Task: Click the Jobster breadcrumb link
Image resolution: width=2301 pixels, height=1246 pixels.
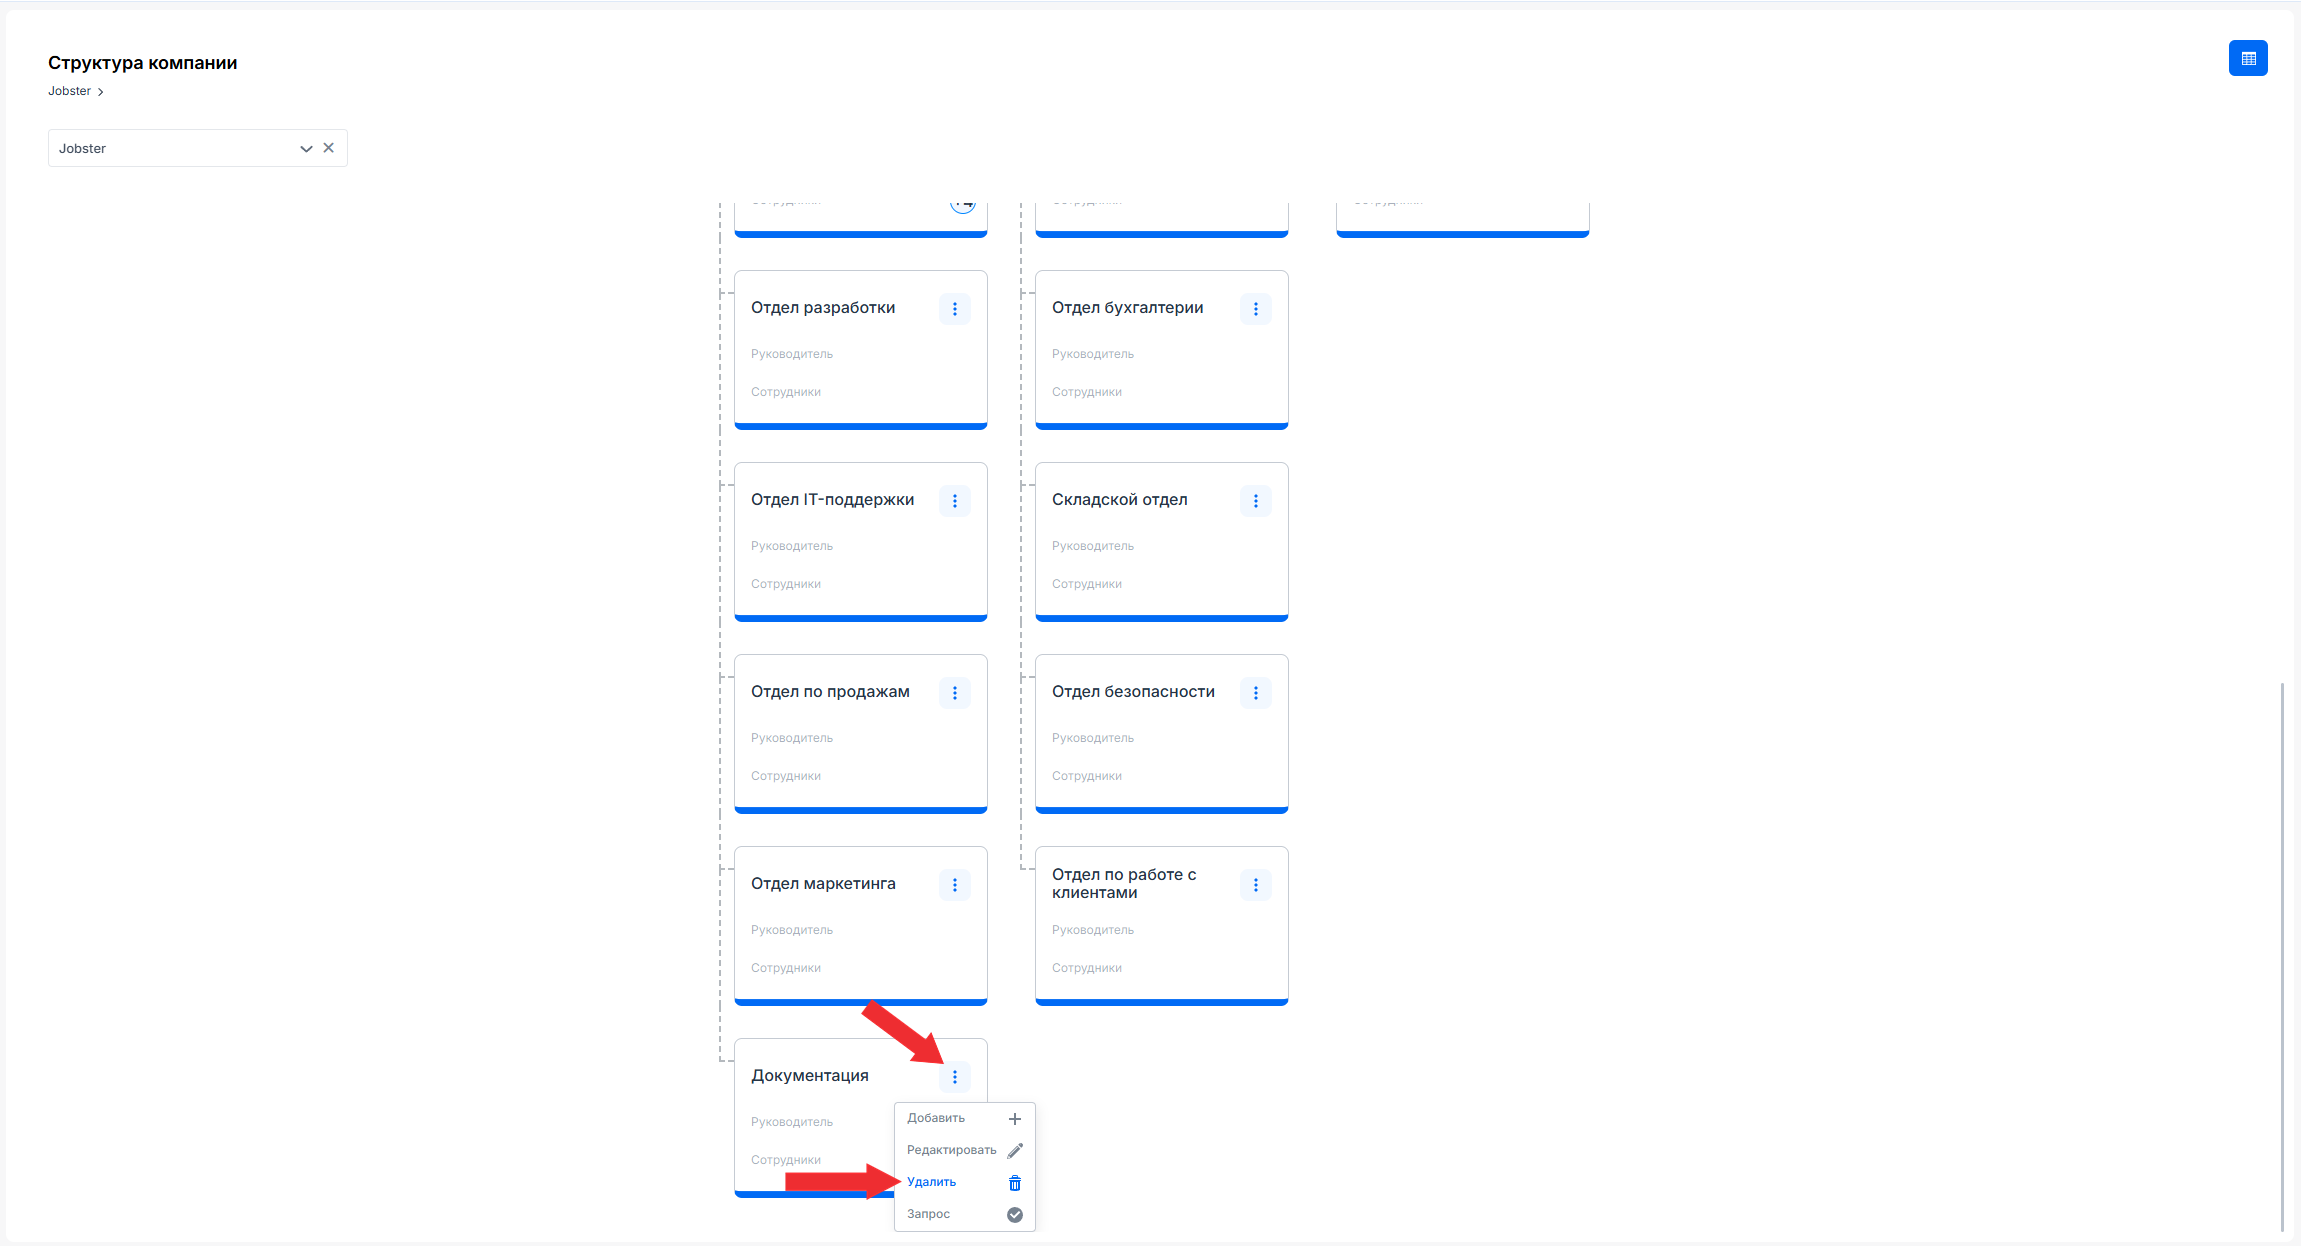Action: pyautogui.click(x=69, y=91)
